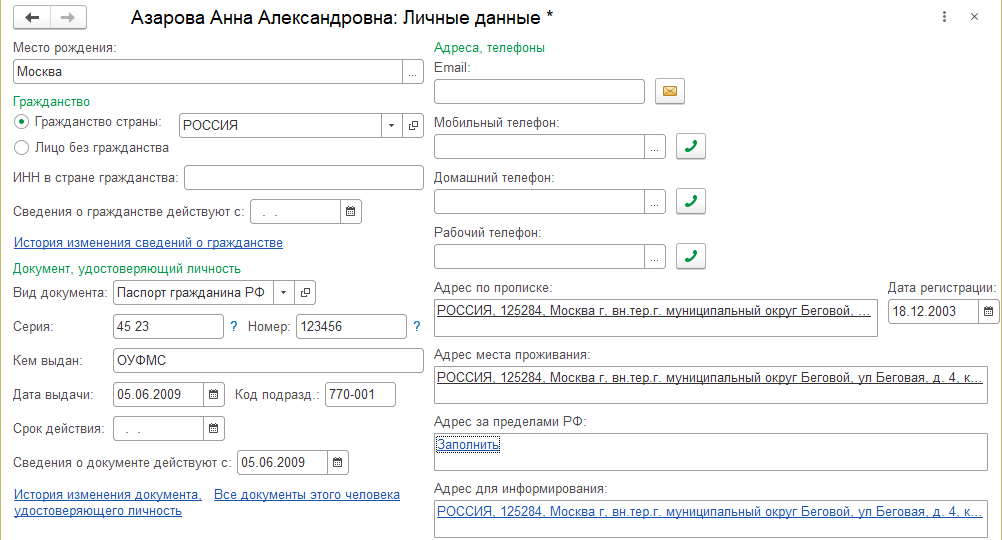
Task: Open calendar for document validity period
Action: tap(214, 429)
